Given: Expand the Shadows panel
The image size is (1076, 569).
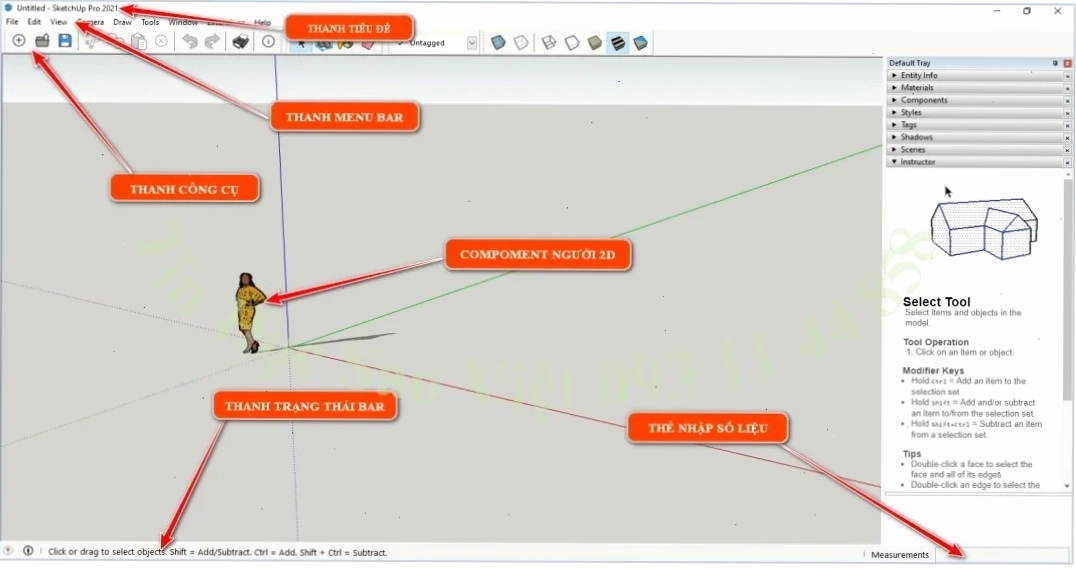Looking at the screenshot, I should coord(893,137).
